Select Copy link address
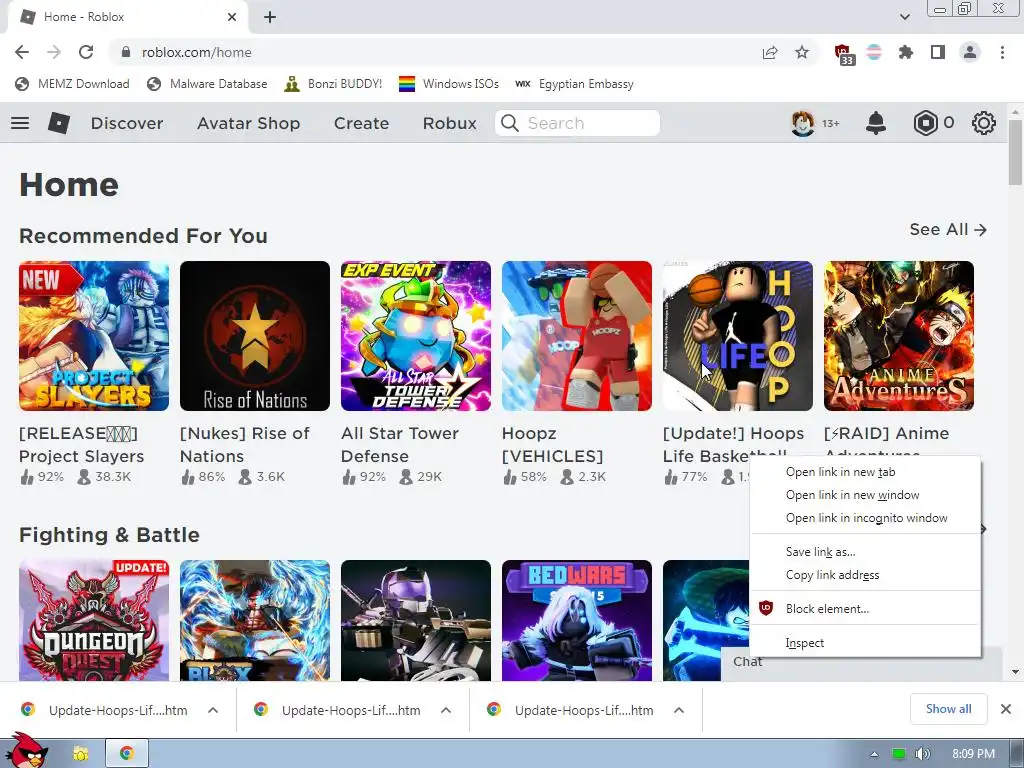Viewport: 1024px width, 768px height. (x=865, y=575)
